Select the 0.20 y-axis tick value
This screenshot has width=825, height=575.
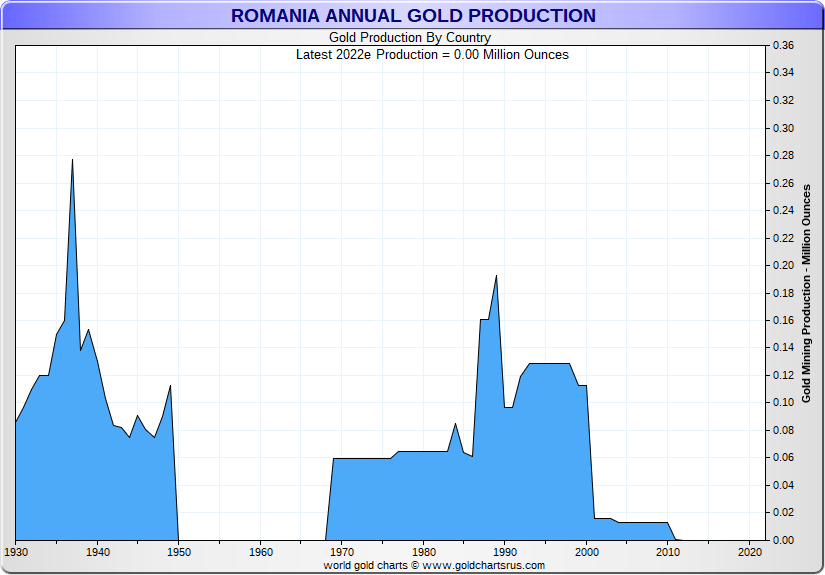(783, 266)
